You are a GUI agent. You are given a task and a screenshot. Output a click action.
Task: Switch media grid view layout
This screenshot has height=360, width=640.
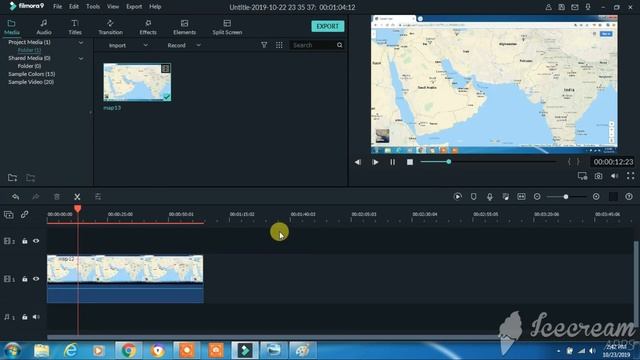point(279,45)
